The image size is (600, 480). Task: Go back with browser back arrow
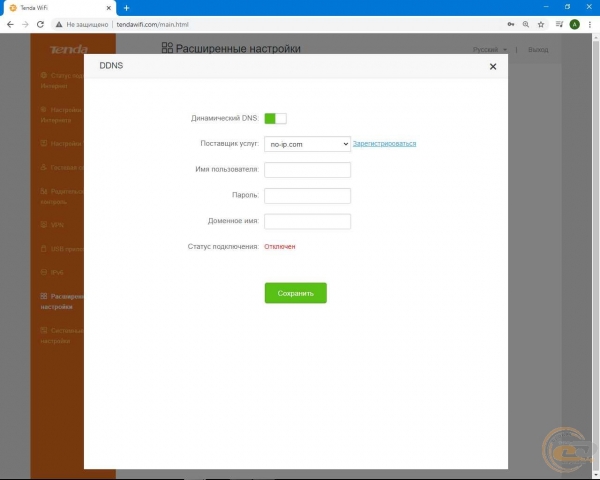point(10,24)
